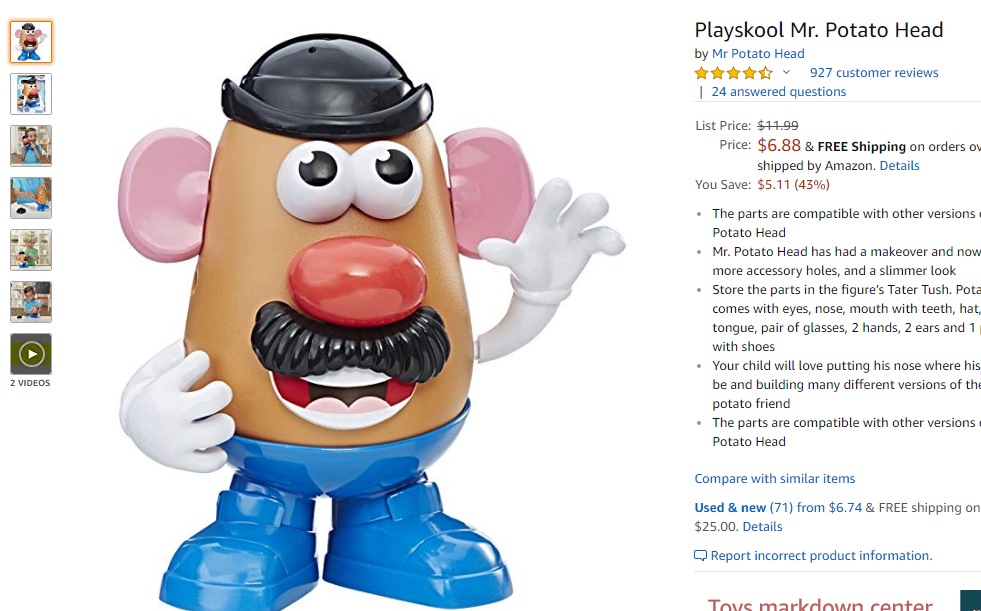Select the boxed packaging thumbnail
The height and width of the screenshot is (611, 981).
pyautogui.click(x=31, y=94)
